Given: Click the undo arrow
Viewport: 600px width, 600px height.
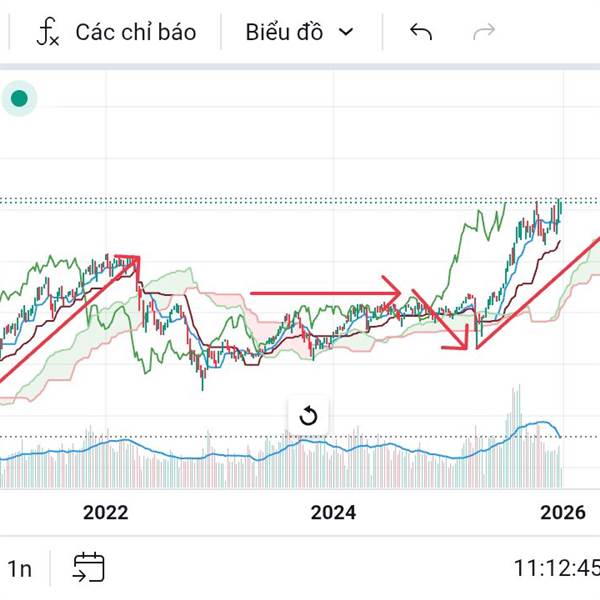Looking at the screenshot, I should coord(421,32).
